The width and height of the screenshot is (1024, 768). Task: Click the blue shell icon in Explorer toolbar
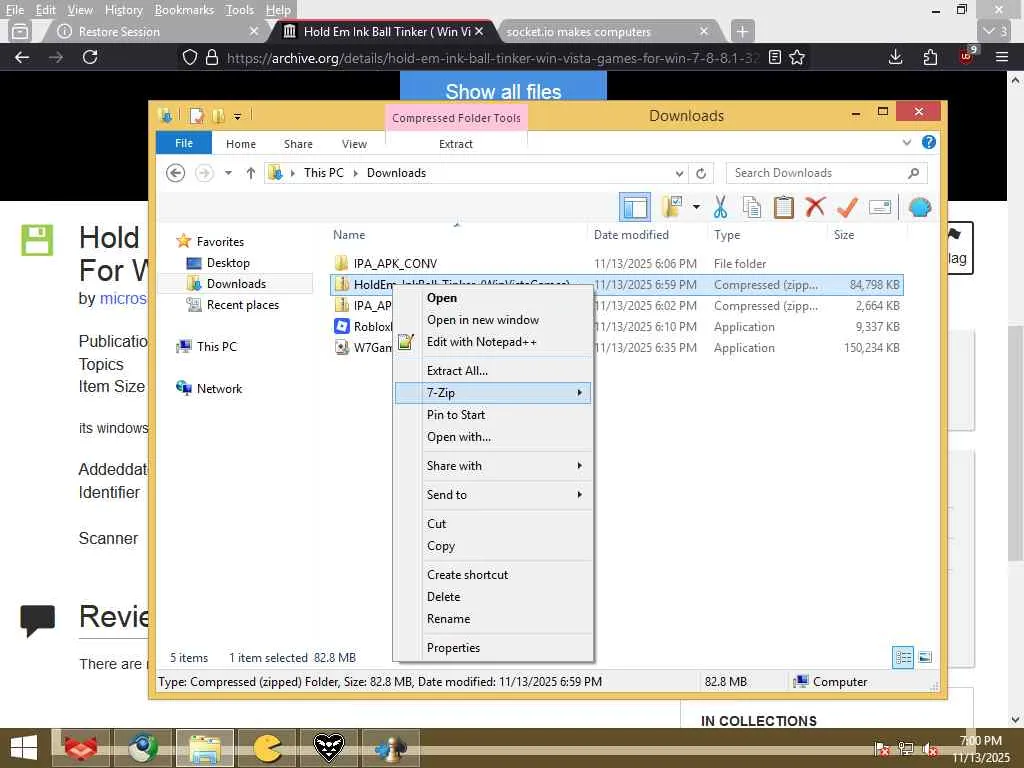tap(920, 208)
